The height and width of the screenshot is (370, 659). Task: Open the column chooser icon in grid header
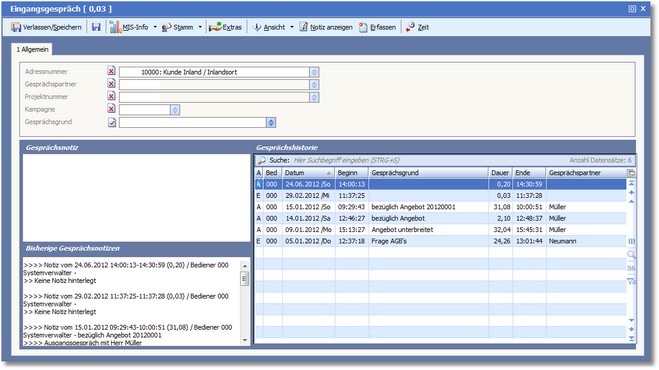(631, 173)
